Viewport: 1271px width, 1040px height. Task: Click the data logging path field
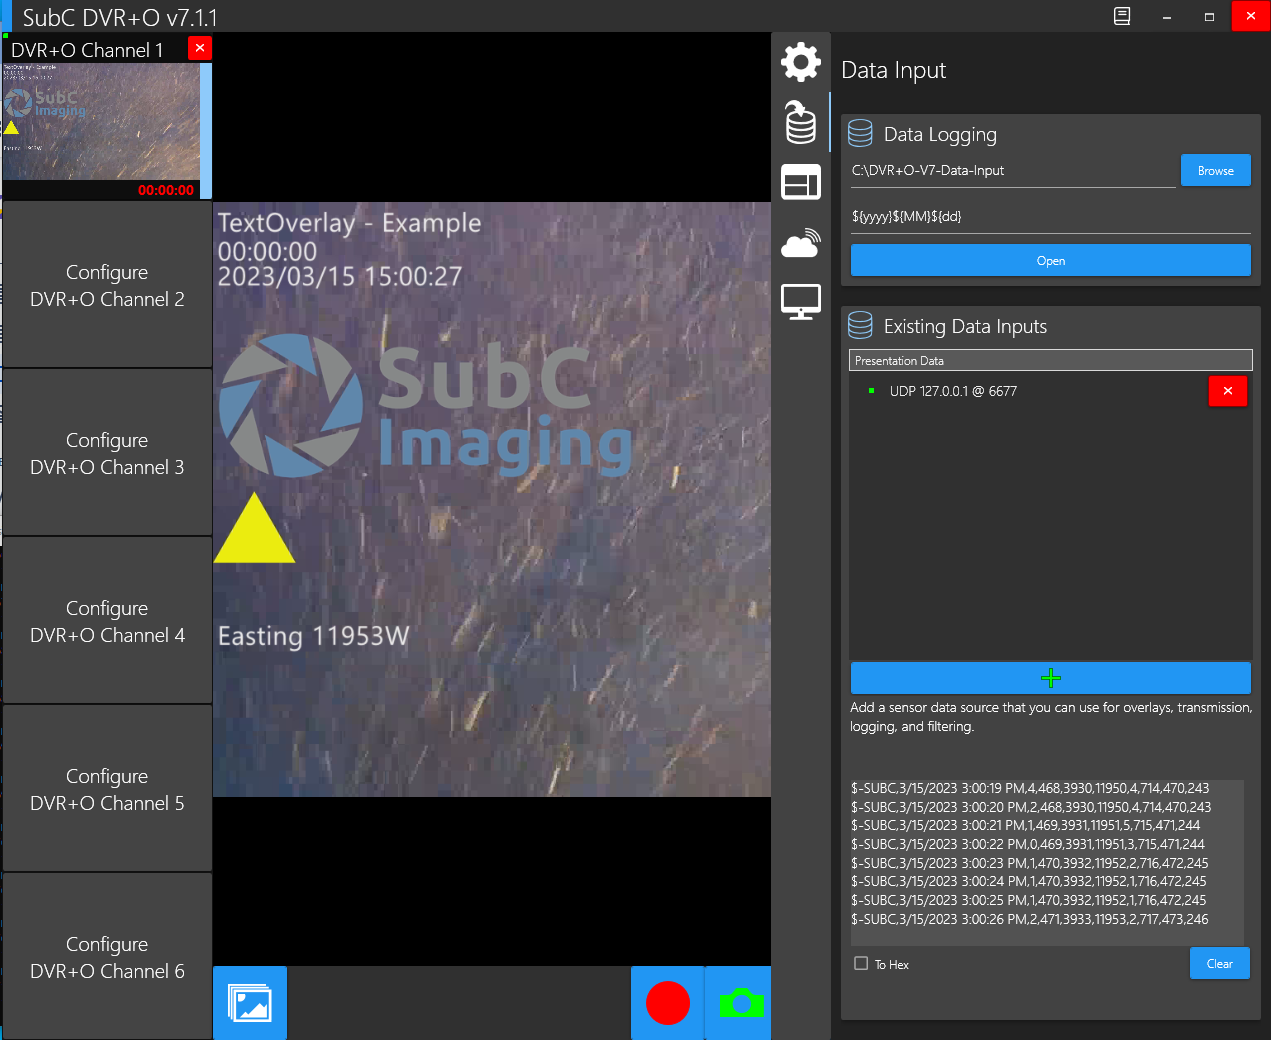[1012, 171]
